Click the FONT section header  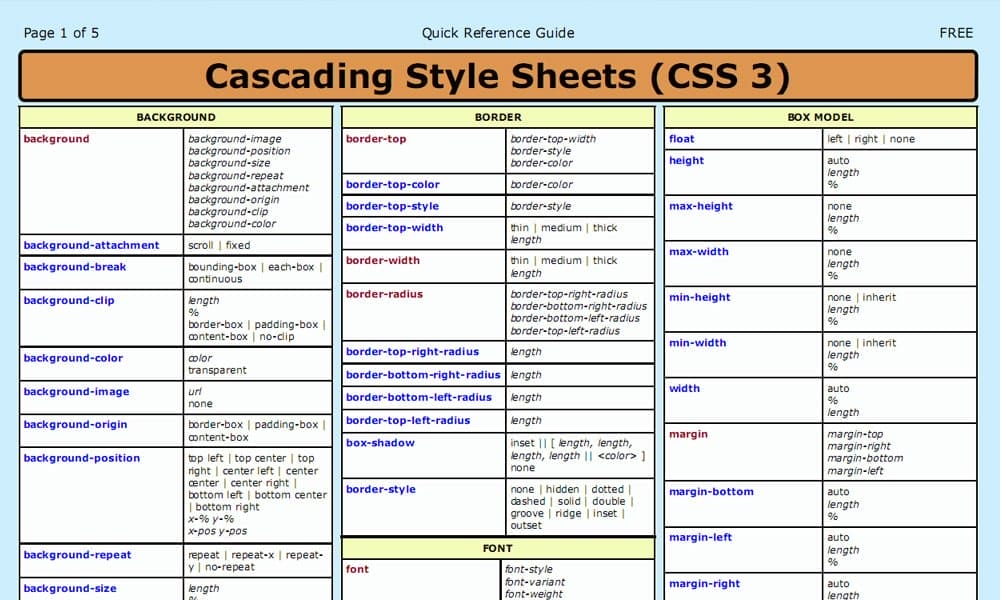tap(497, 548)
